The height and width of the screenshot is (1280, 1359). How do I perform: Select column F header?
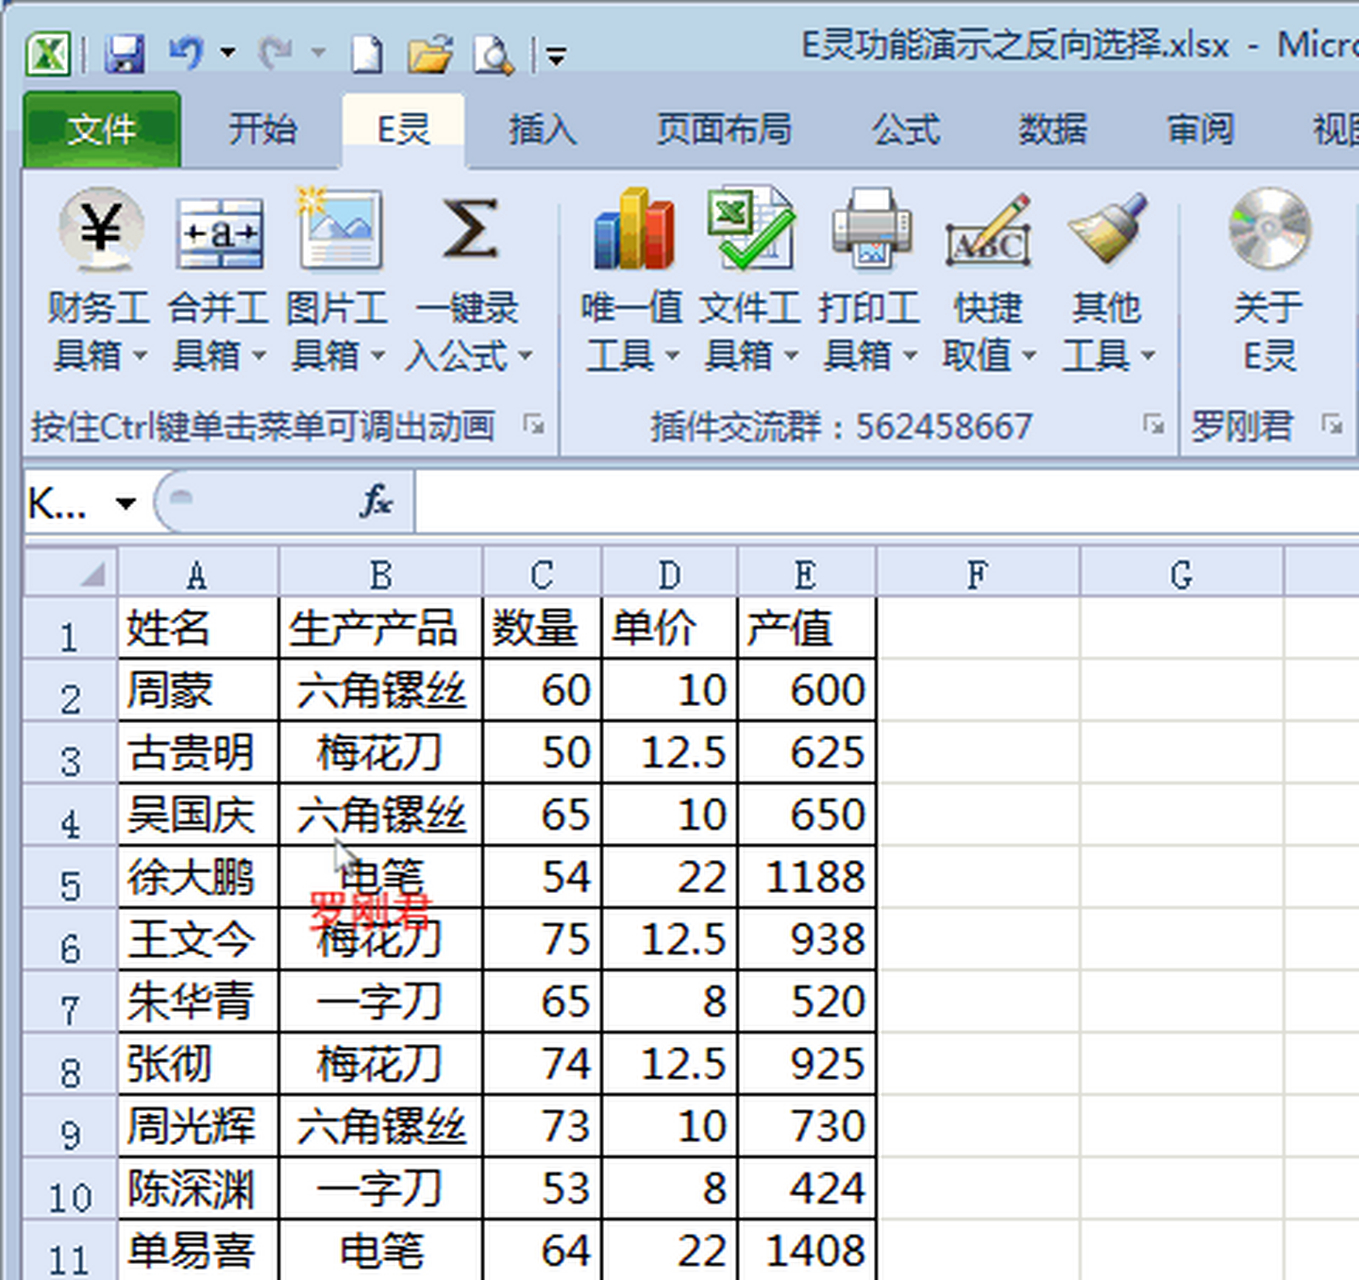click(x=978, y=575)
